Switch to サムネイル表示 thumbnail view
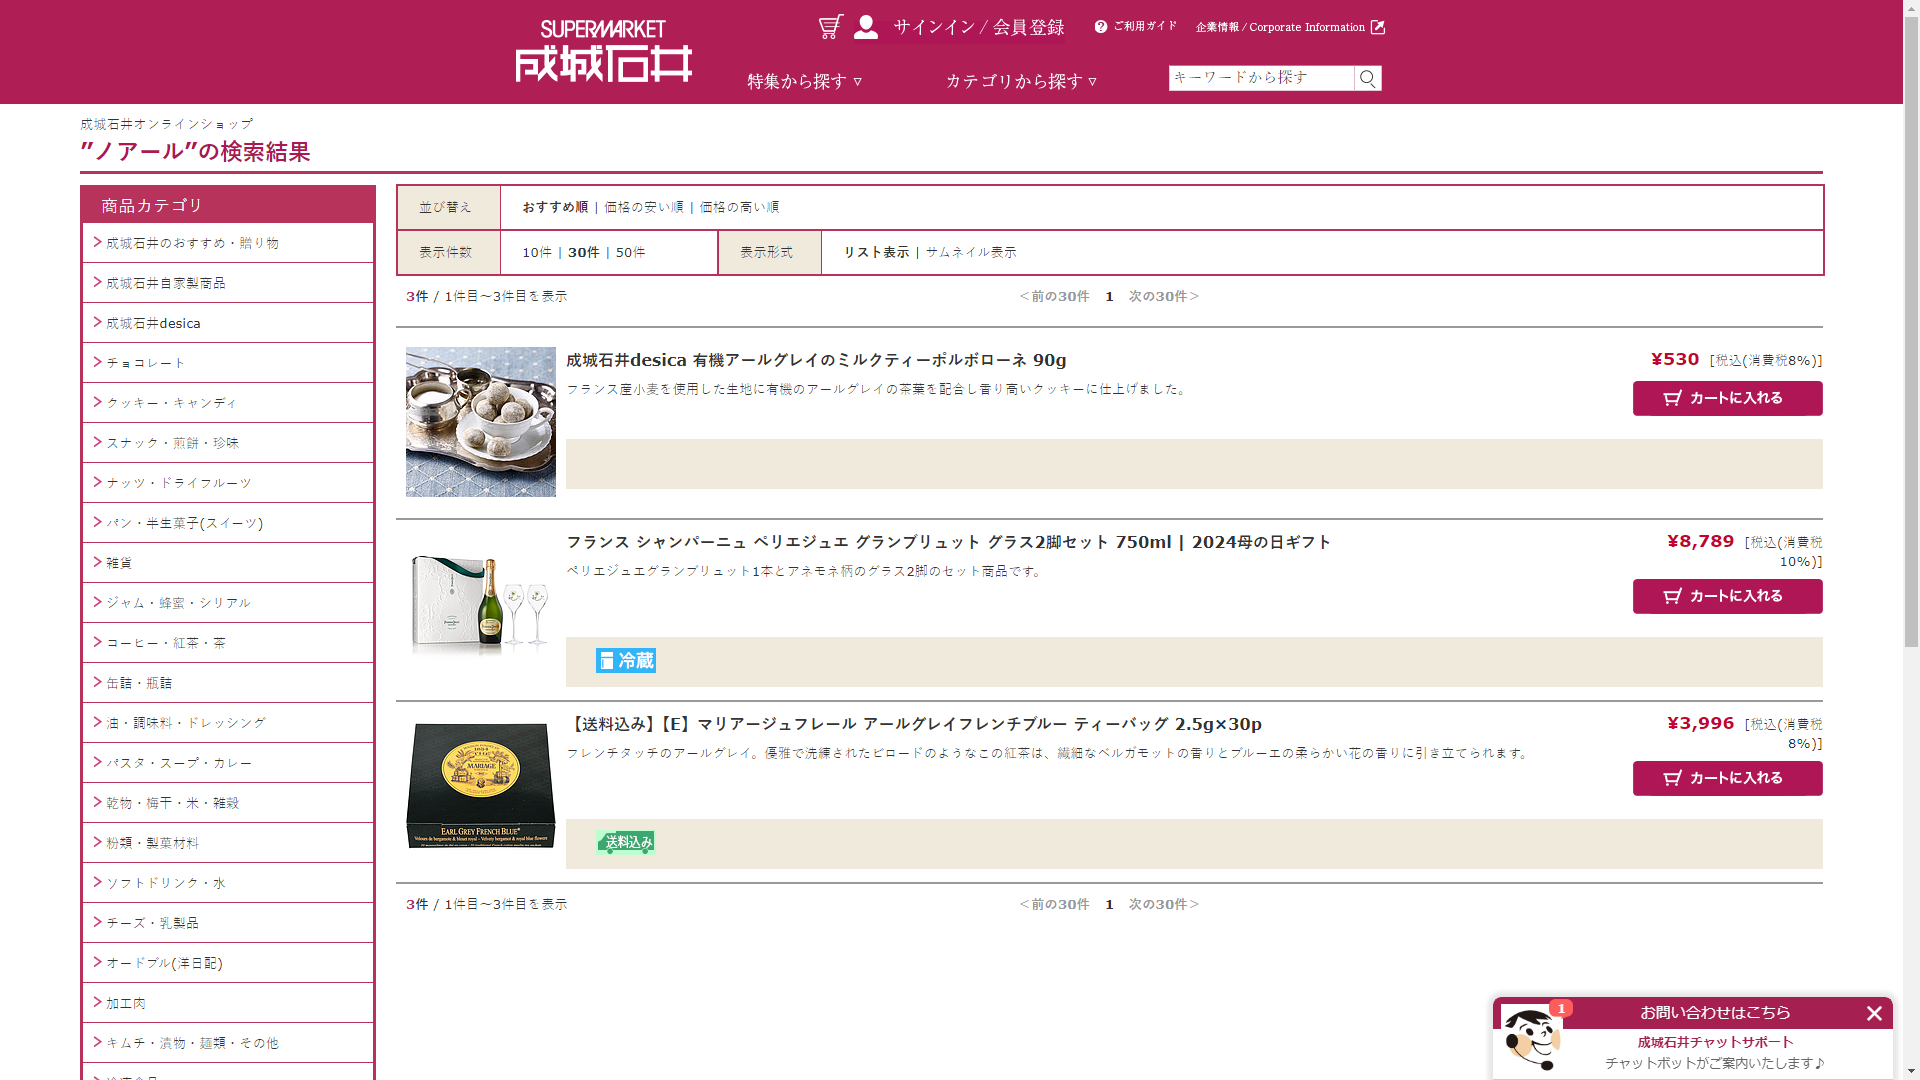The height and width of the screenshot is (1080, 1920). [970, 252]
